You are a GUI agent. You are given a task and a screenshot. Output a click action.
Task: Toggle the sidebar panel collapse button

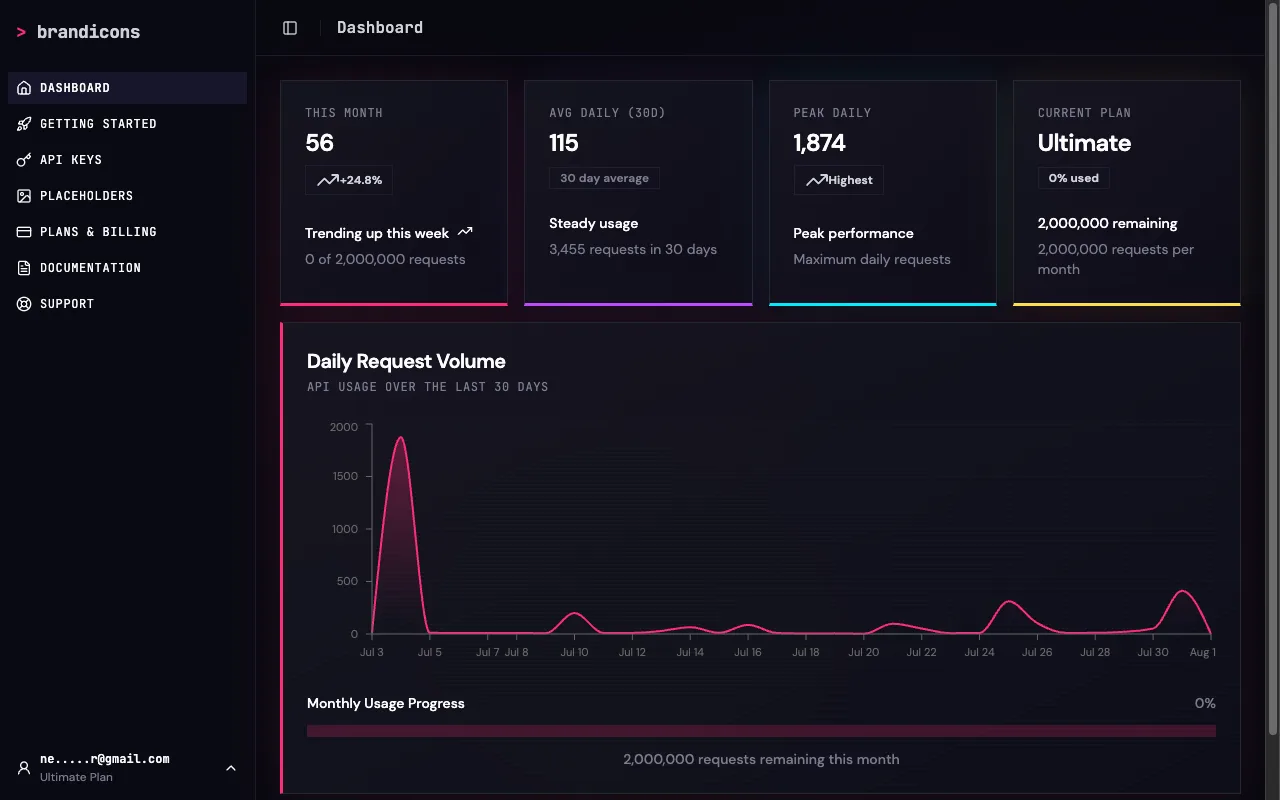click(290, 28)
